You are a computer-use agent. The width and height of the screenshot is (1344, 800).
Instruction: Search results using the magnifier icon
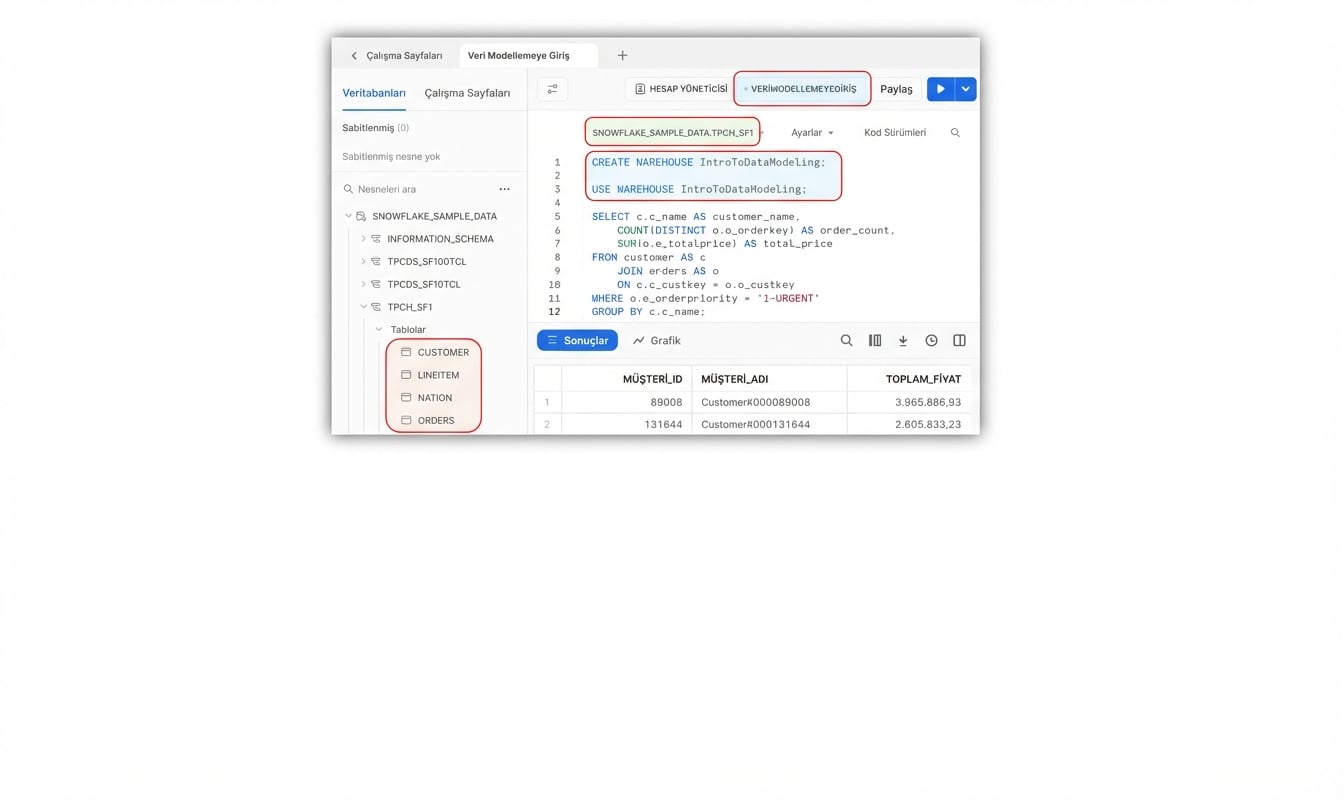846,341
